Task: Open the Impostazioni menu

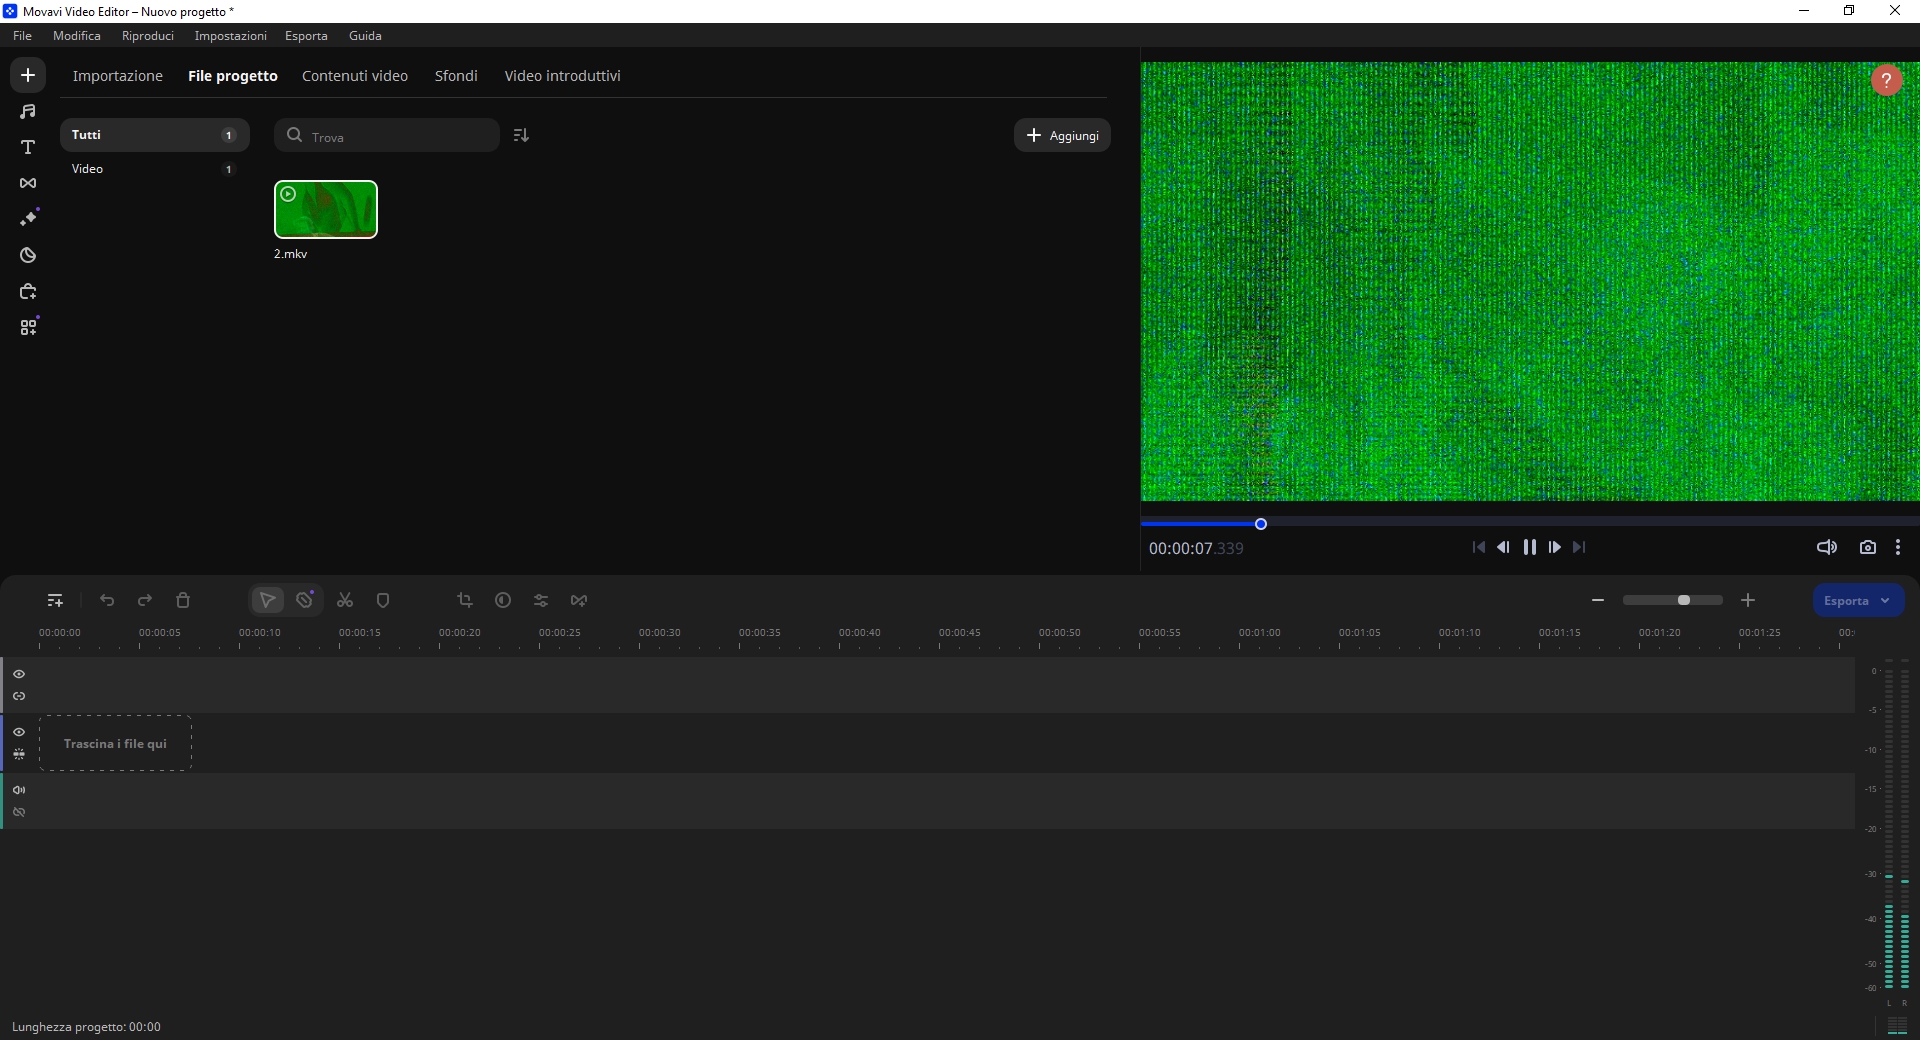Action: pyautogui.click(x=230, y=35)
